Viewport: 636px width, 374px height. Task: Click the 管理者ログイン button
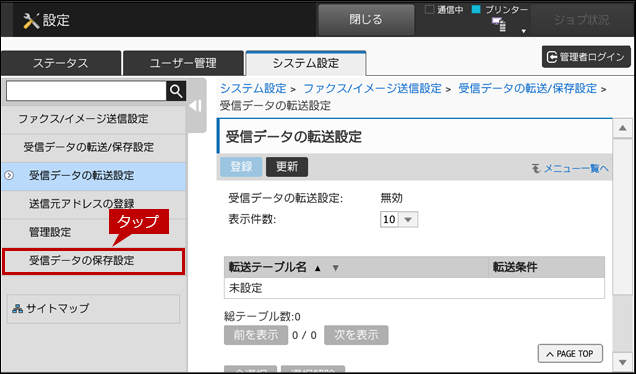tap(586, 57)
